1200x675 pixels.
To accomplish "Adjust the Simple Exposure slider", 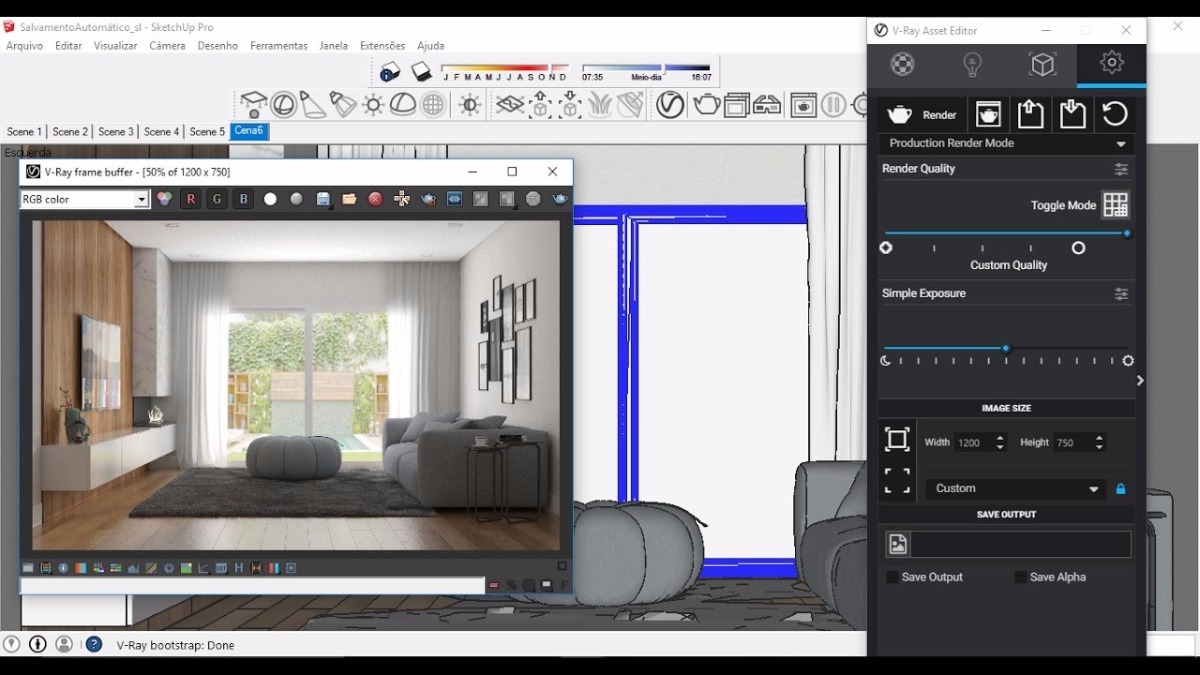I will [1006, 348].
